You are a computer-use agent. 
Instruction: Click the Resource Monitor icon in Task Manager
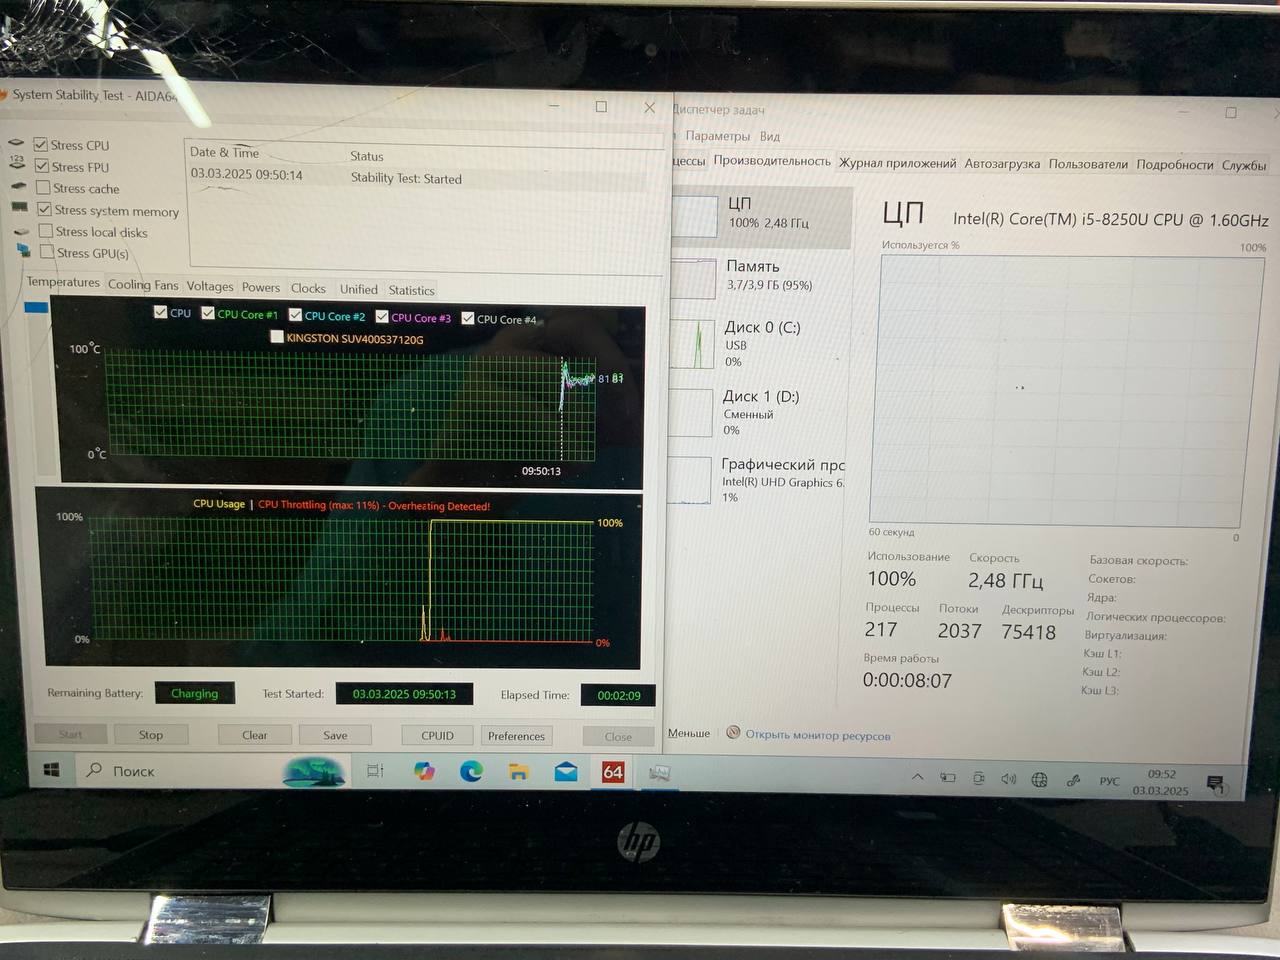tap(733, 733)
